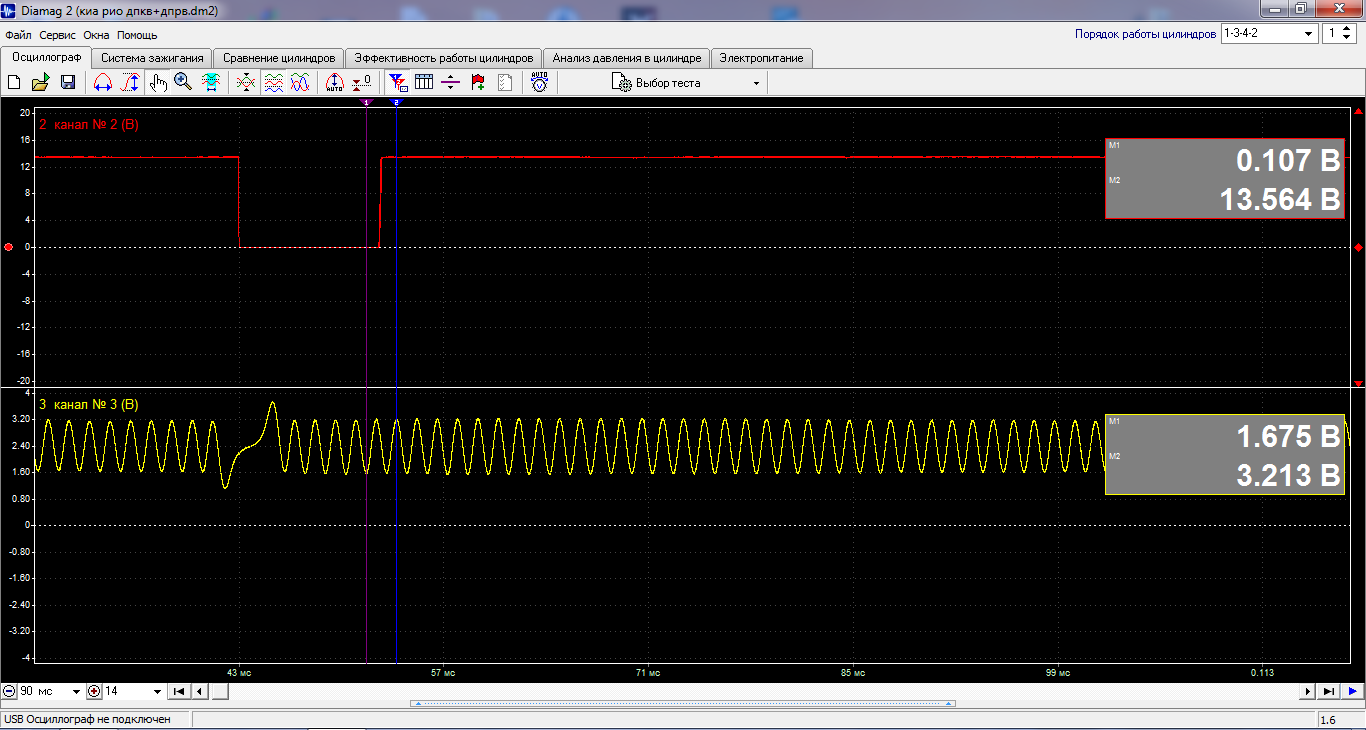Step forward with right arrow button
The image size is (1366, 730).
(x=1308, y=691)
